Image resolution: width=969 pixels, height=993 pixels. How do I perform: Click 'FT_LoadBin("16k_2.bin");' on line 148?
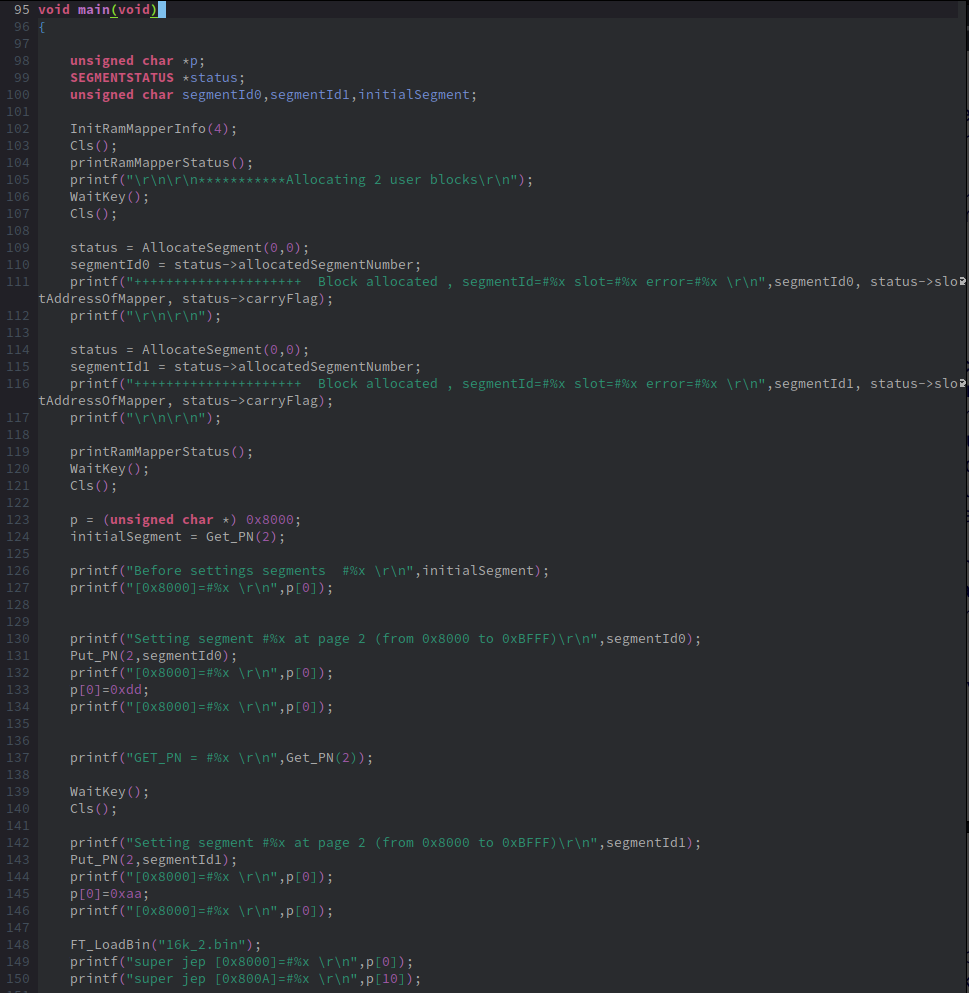(165, 945)
